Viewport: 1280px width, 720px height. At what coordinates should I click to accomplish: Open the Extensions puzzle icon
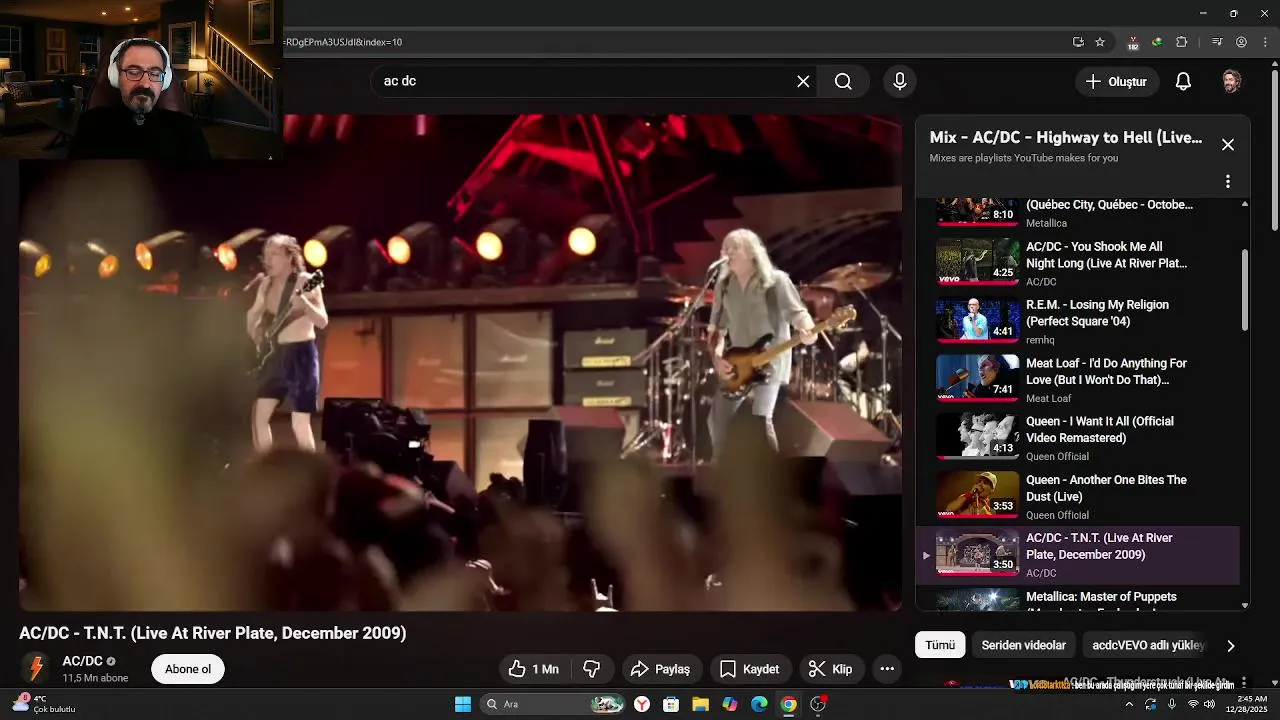[1181, 42]
